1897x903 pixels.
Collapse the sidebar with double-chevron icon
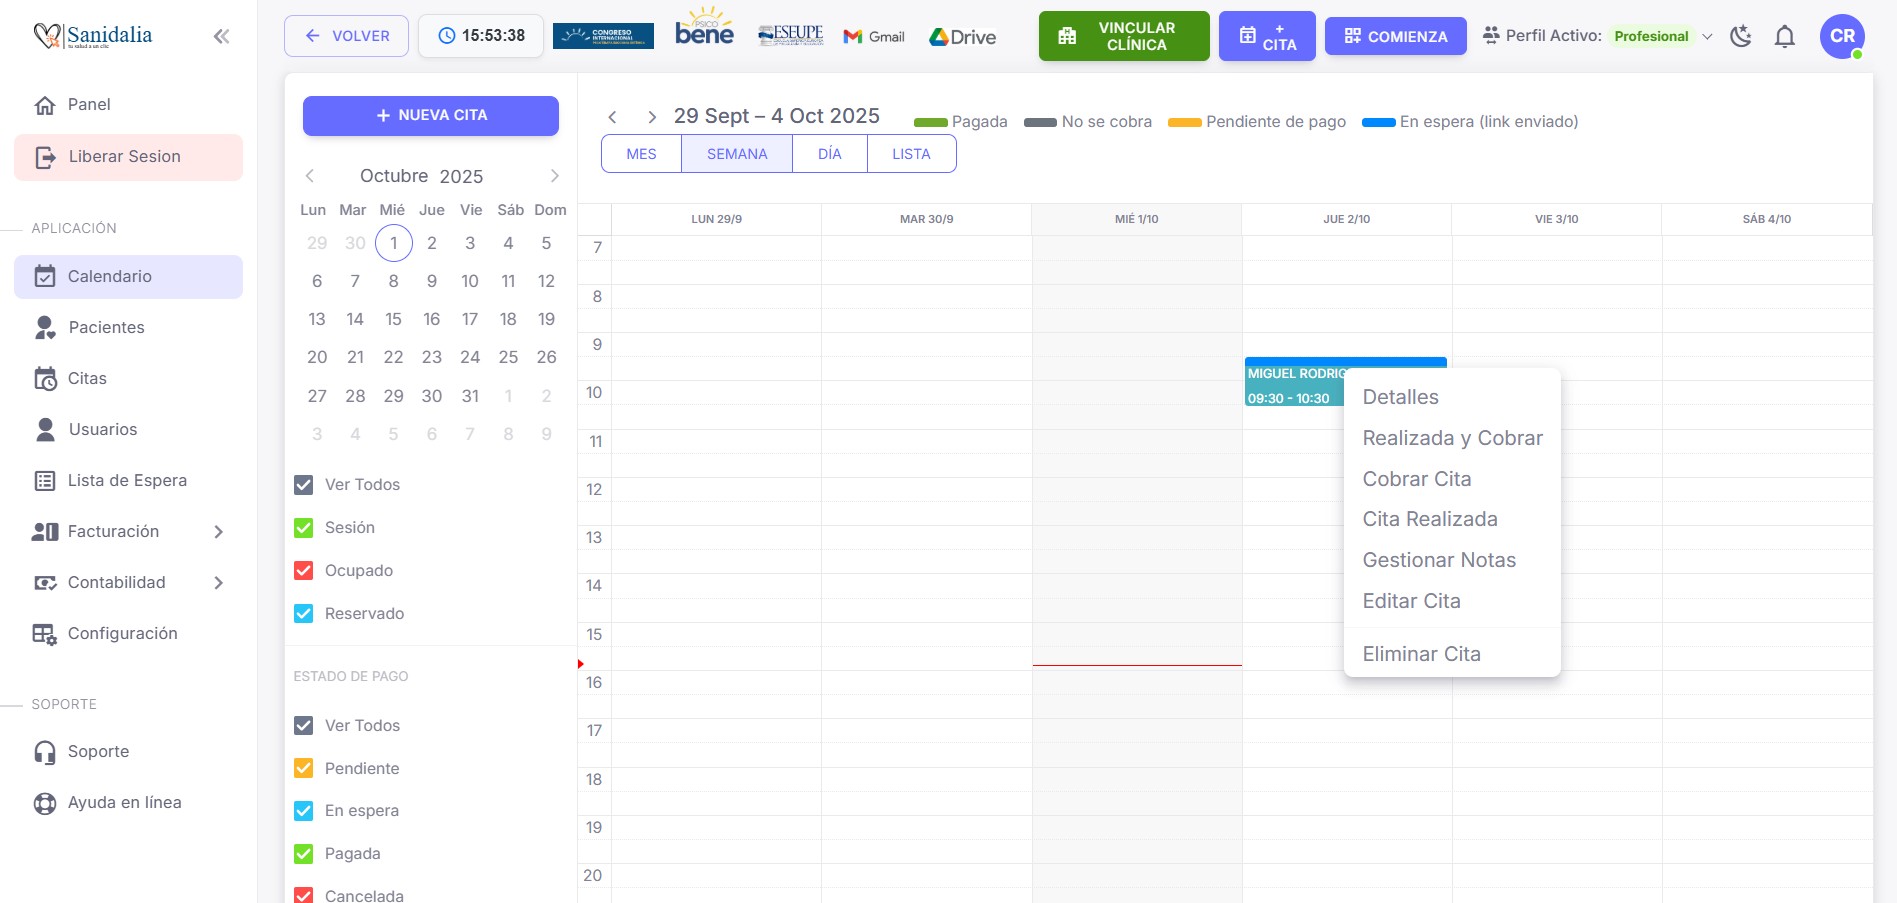pos(221,37)
